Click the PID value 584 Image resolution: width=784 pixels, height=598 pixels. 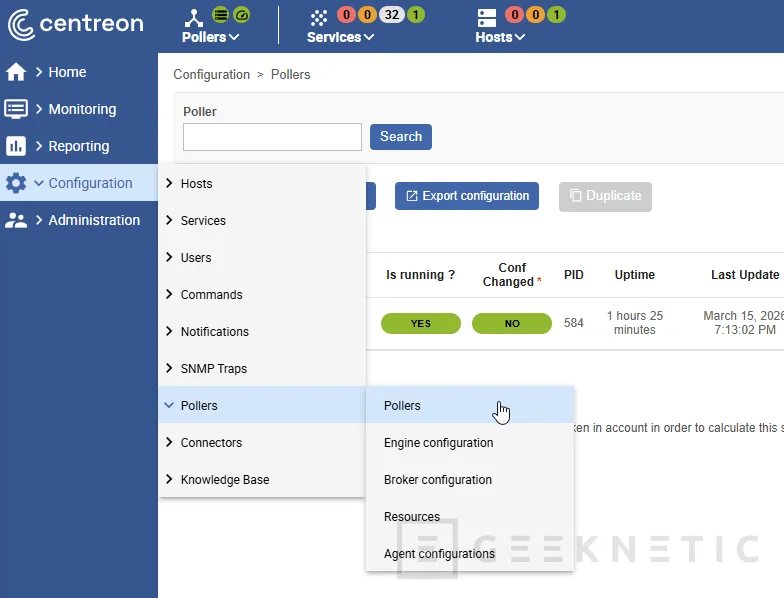pyautogui.click(x=574, y=323)
